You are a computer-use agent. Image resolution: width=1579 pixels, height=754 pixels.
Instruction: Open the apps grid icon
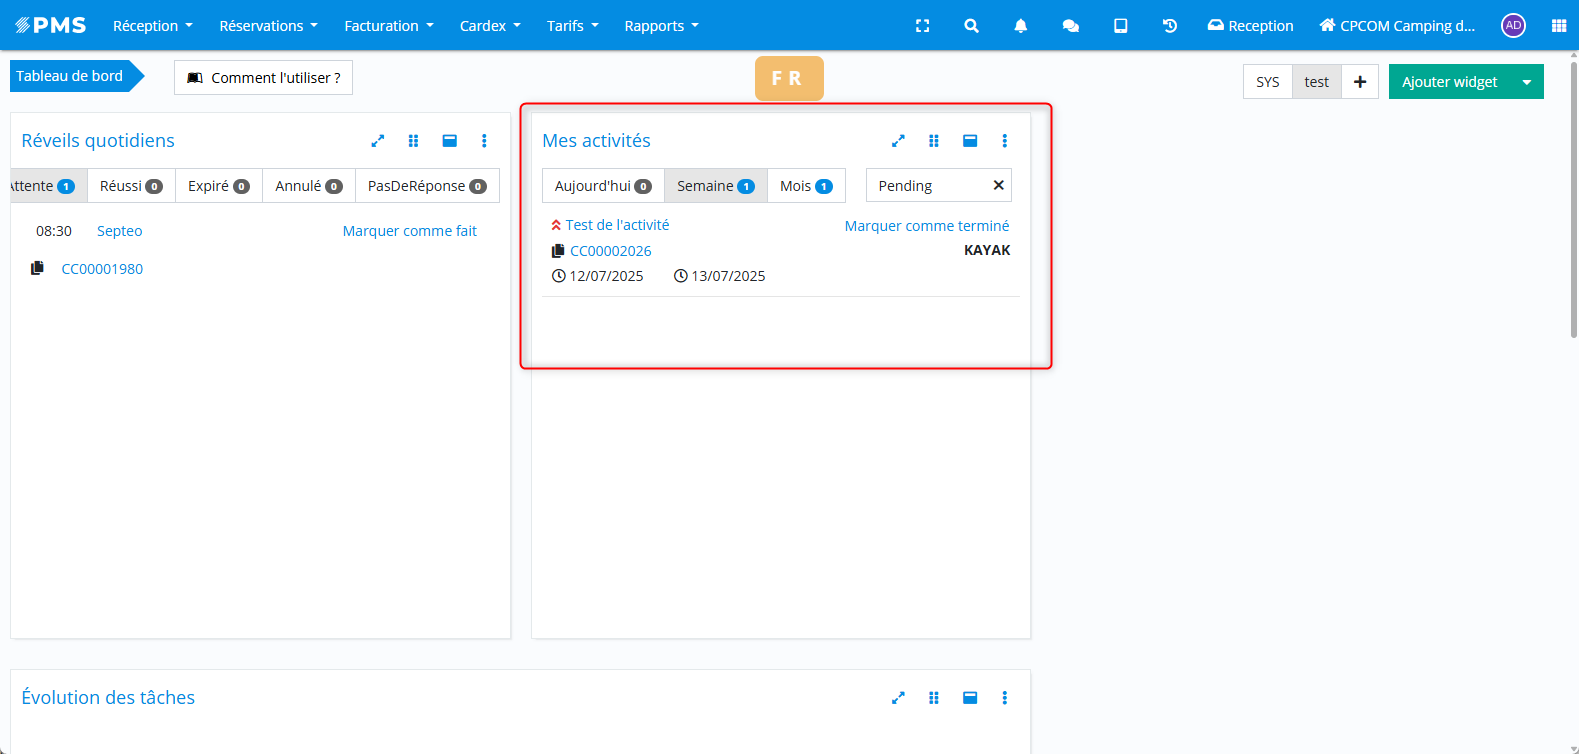(1558, 26)
